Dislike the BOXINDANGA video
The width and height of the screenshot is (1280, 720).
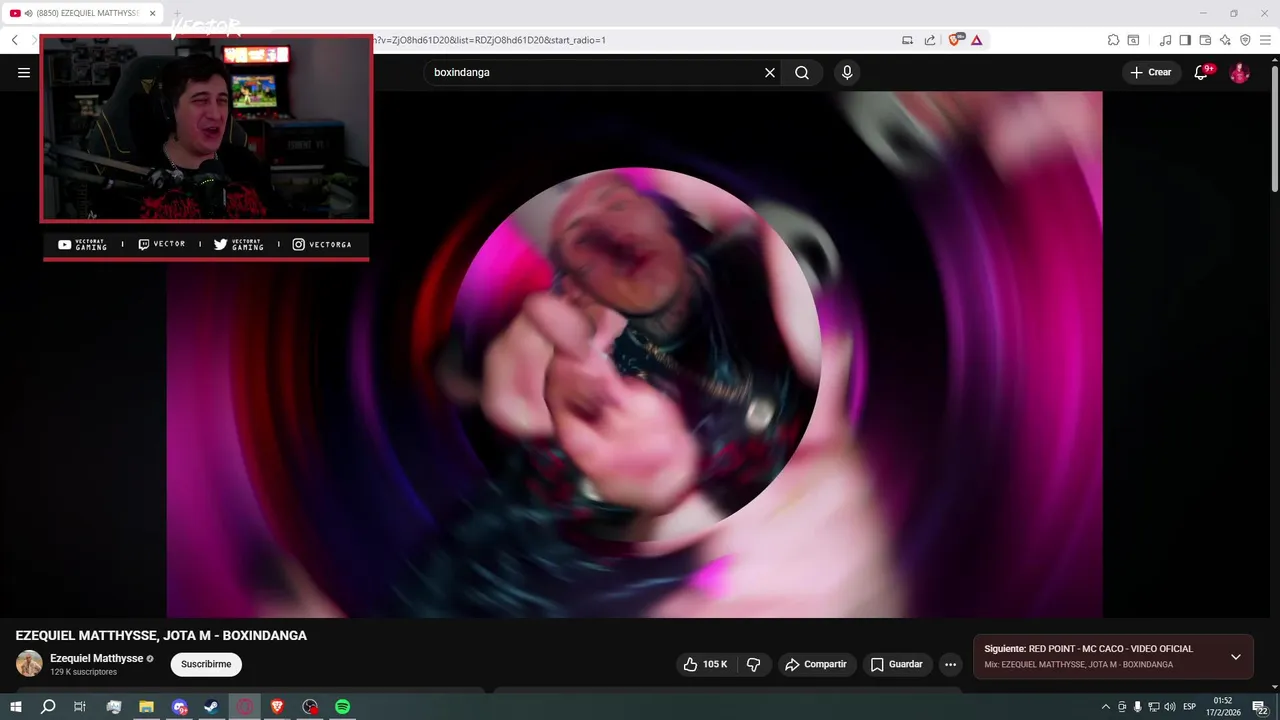[x=754, y=665]
